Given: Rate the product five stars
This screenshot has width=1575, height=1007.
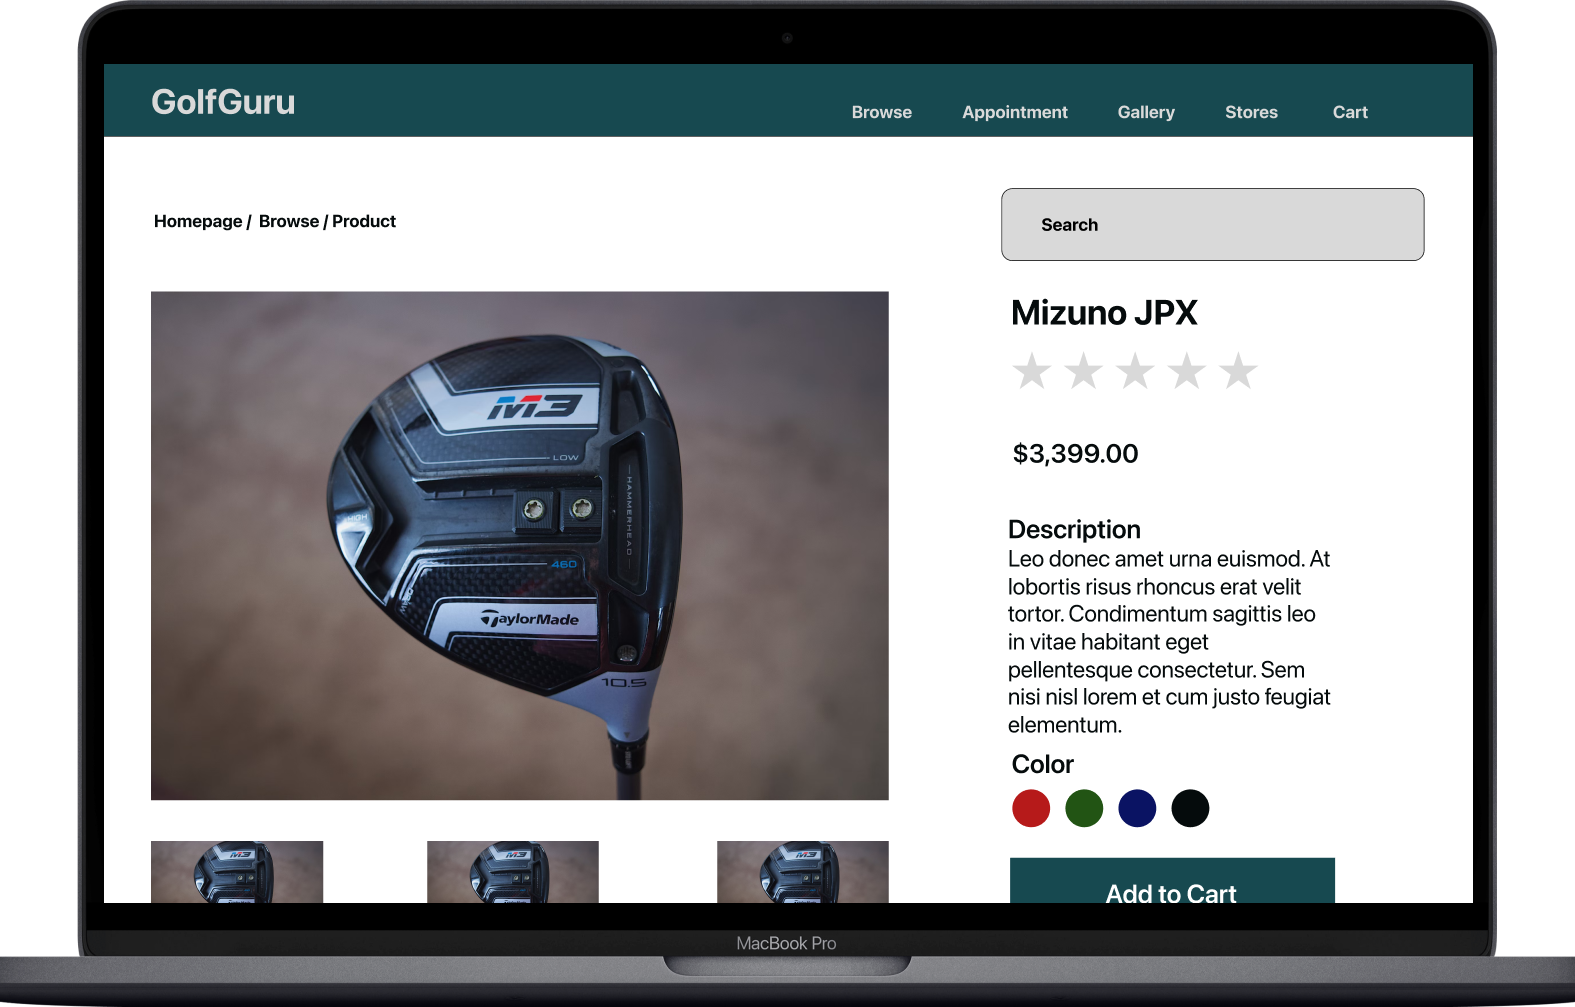Looking at the screenshot, I should 1238,371.
